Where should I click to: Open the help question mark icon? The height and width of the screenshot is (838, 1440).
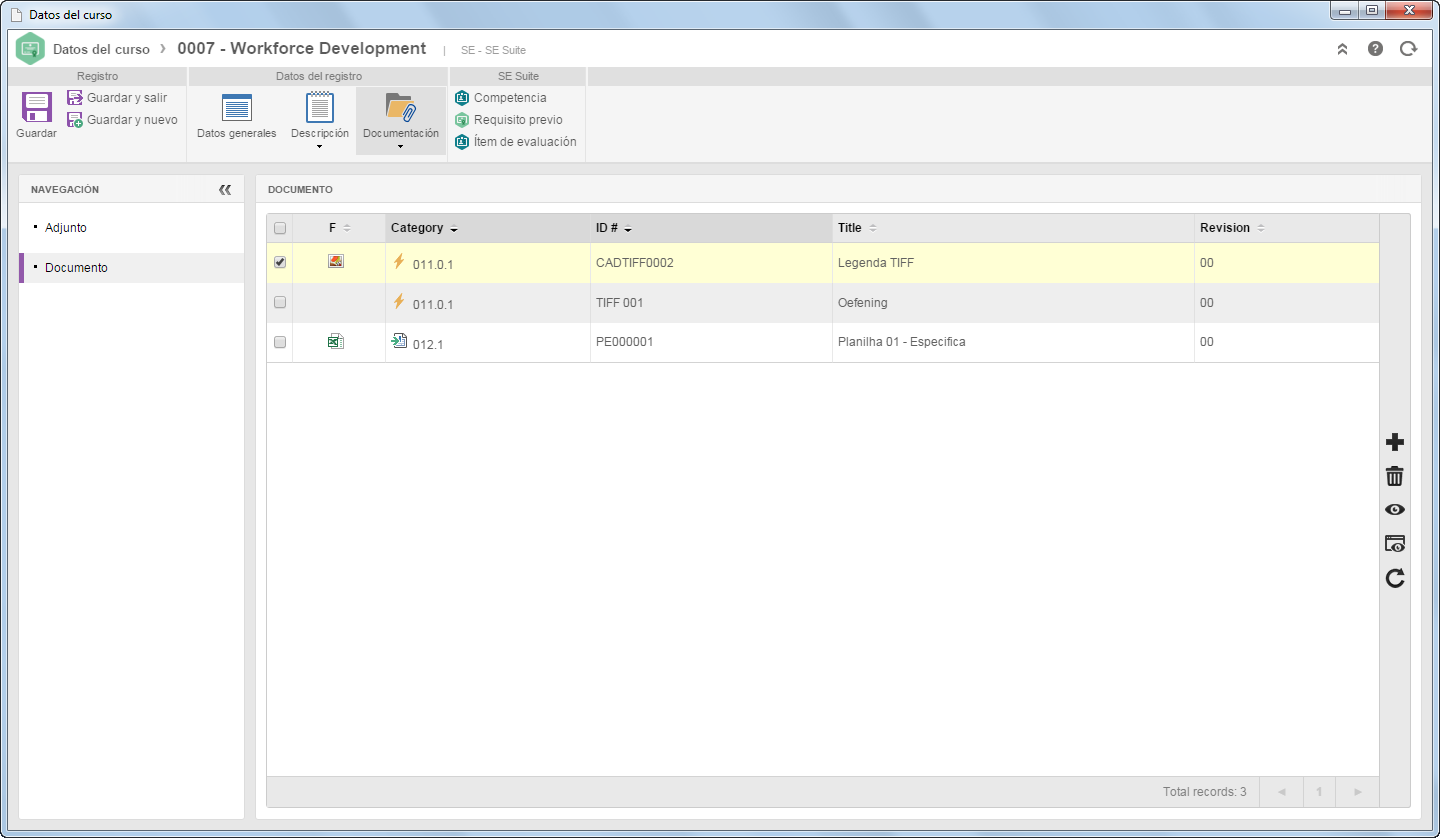1375,48
